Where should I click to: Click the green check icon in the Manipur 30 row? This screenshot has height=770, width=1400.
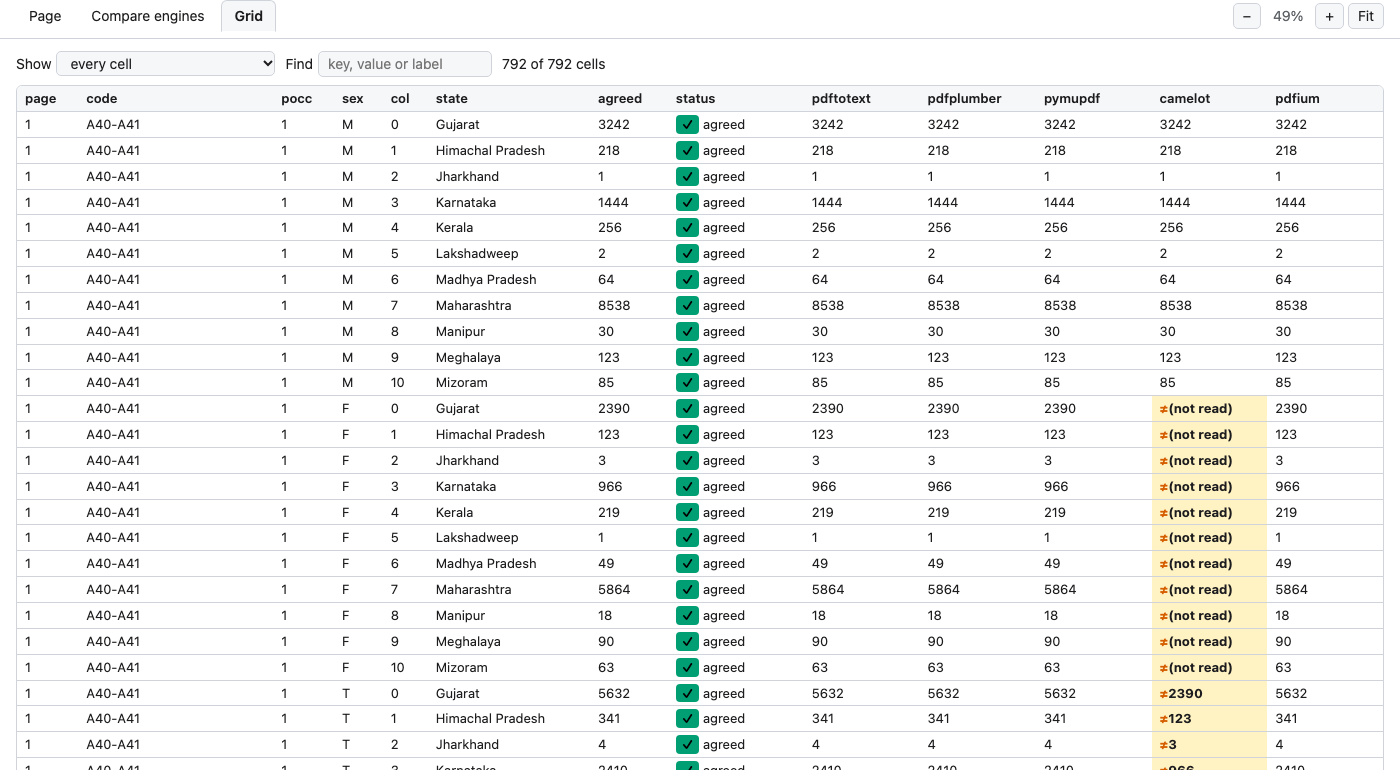coord(686,332)
